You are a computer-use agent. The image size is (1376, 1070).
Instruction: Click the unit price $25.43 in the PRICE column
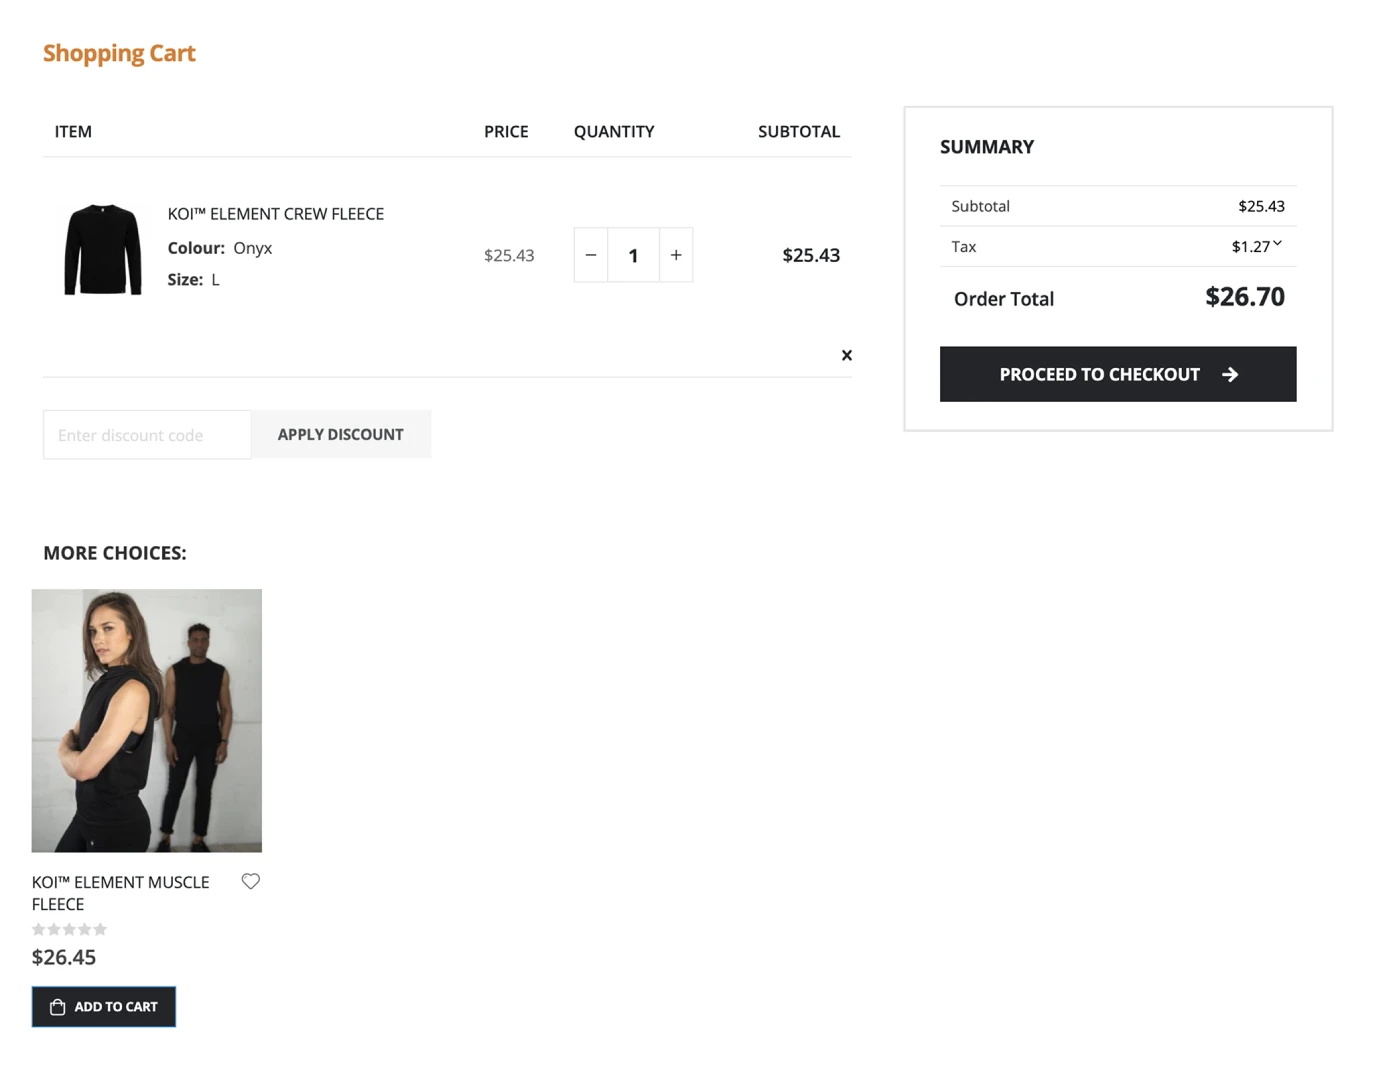pyautogui.click(x=509, y=255)
